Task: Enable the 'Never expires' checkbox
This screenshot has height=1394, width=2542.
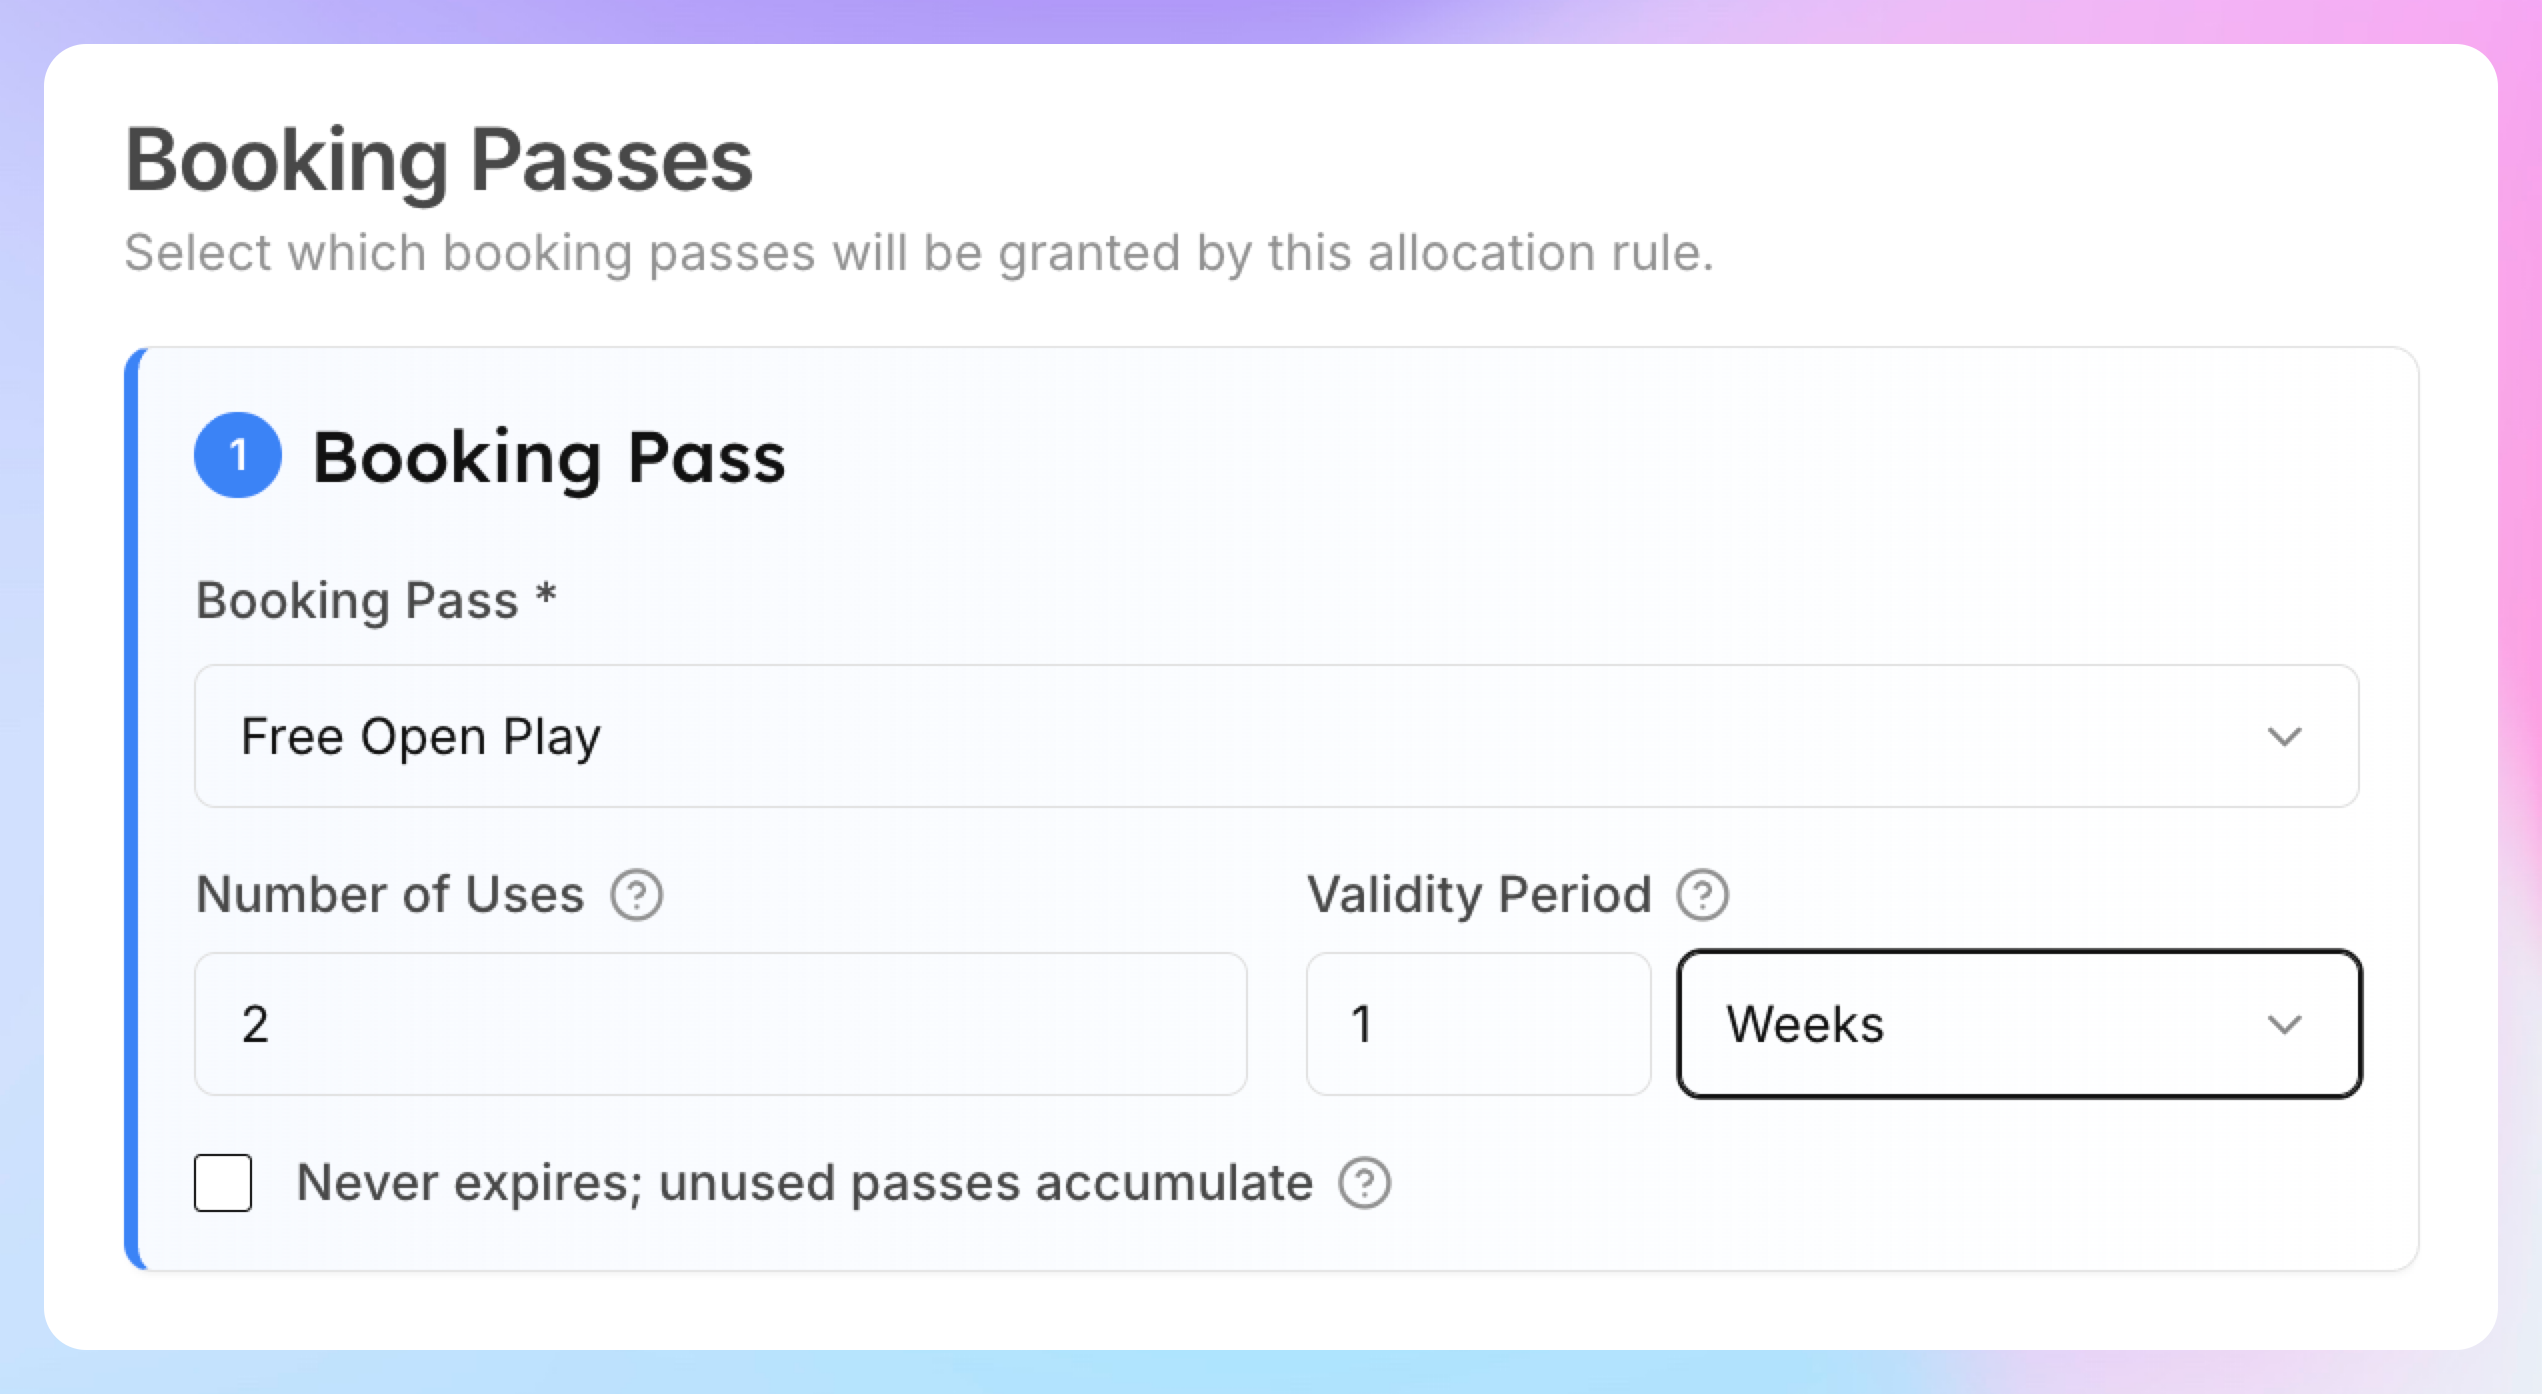Action: [223, 1183]
